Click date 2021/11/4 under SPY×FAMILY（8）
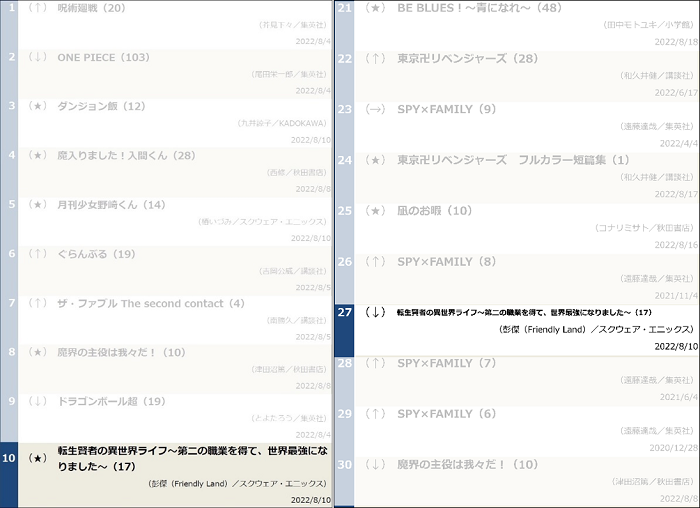 [676, 296]
